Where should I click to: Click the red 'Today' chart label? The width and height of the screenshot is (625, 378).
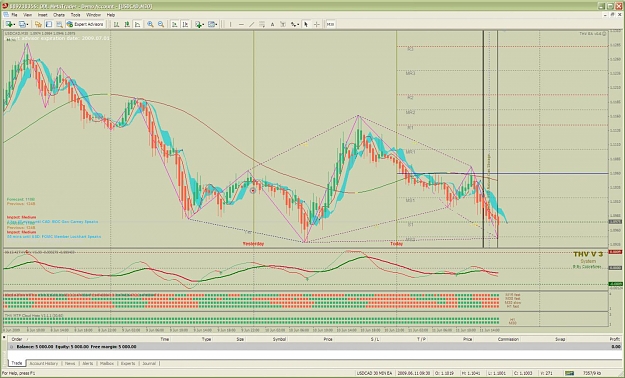point(397,244)
